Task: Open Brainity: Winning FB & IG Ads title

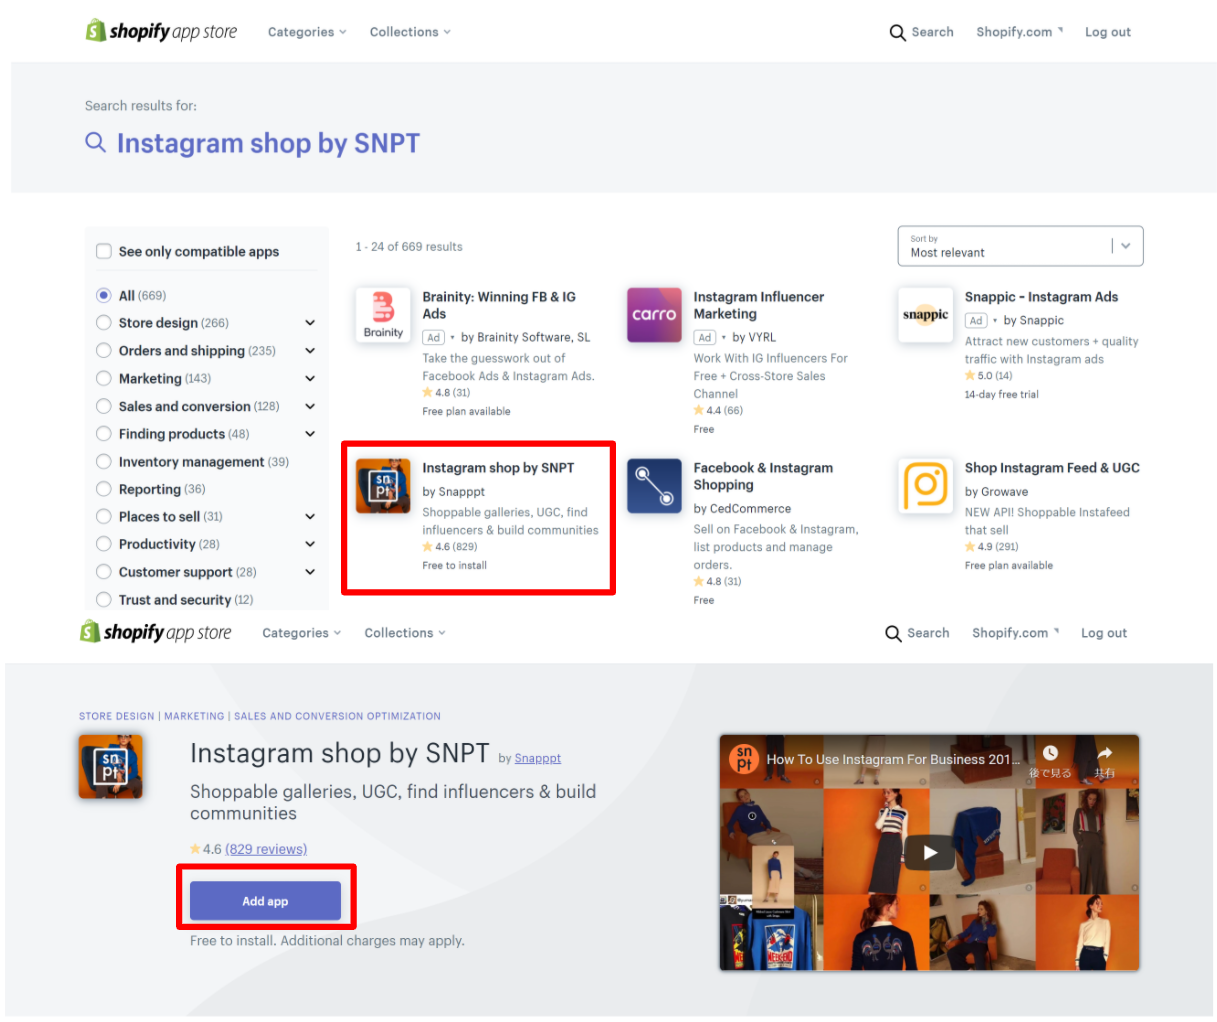Action: 499,305
